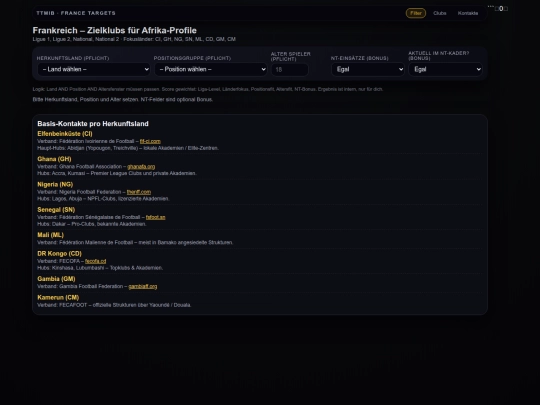Open the gambiaff.org link
Viewport: 540px width, 405px height.
coord(143,287)
